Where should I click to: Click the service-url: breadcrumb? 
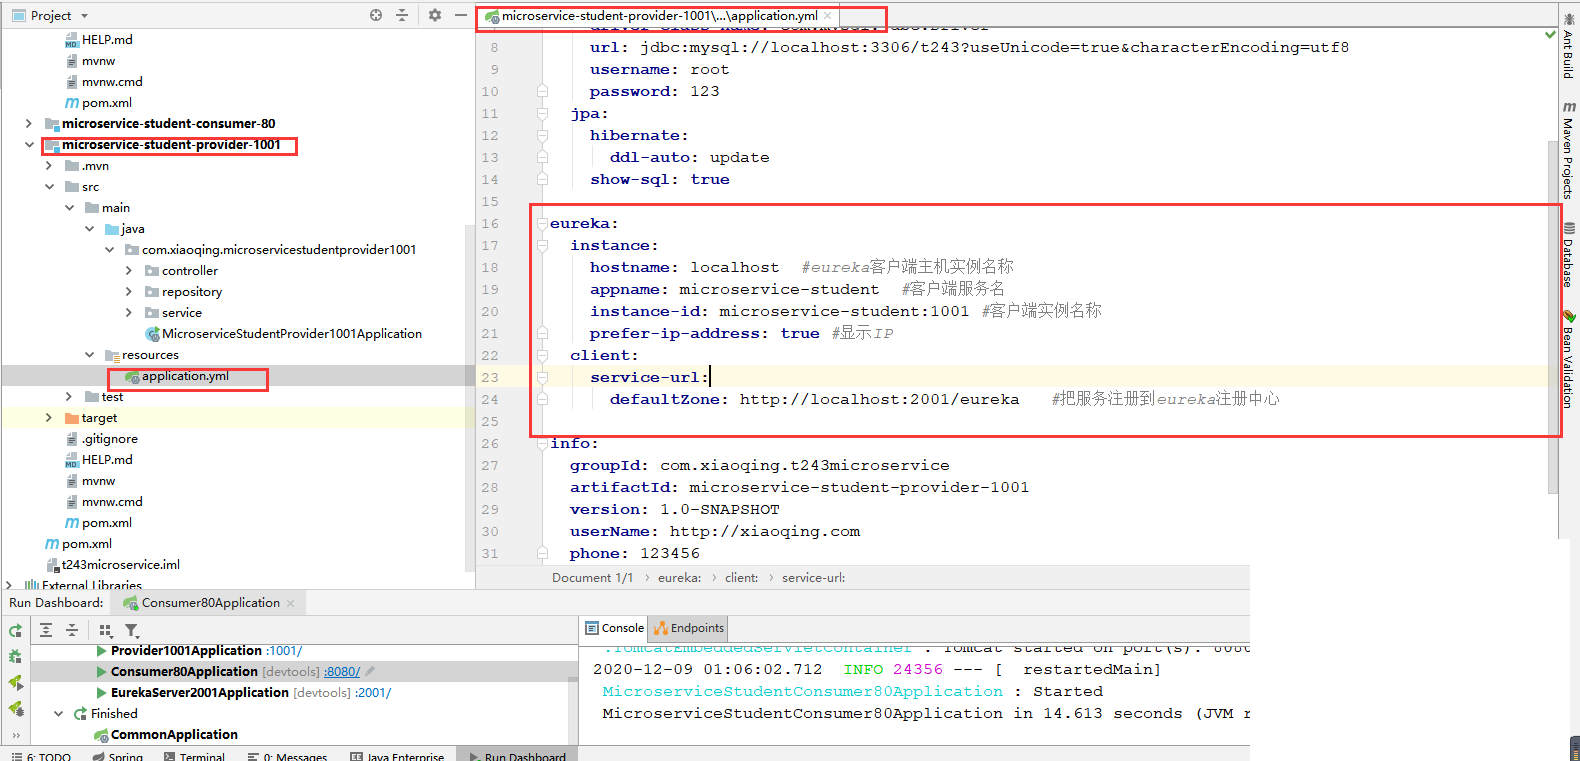813,578
